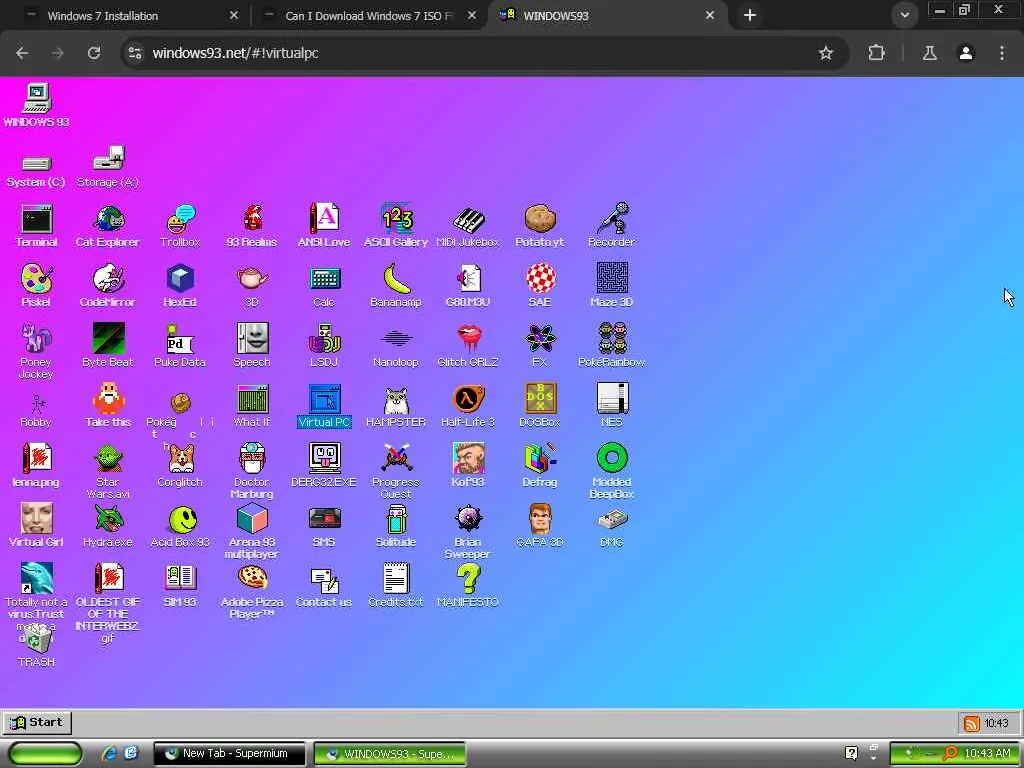Open the System (C:) drive icon

(x=37, y=171)
